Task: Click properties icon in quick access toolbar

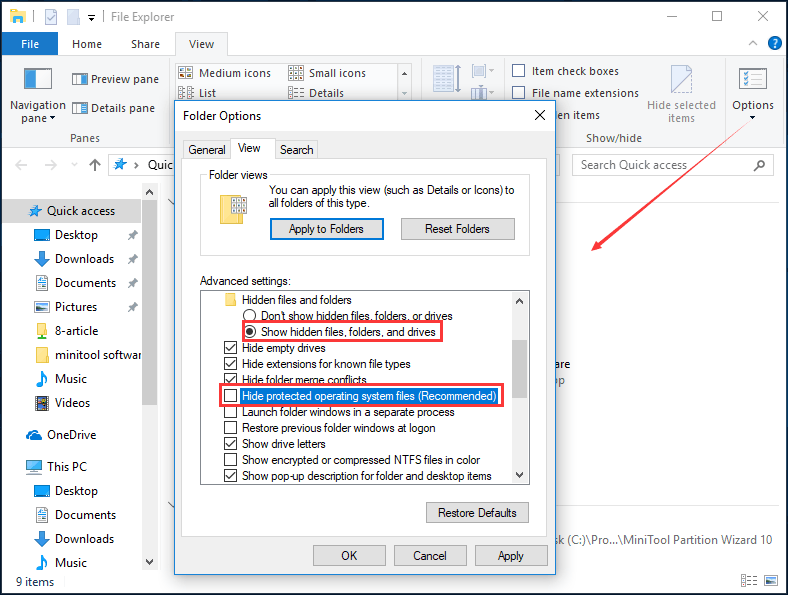Action: click(51, 17)
